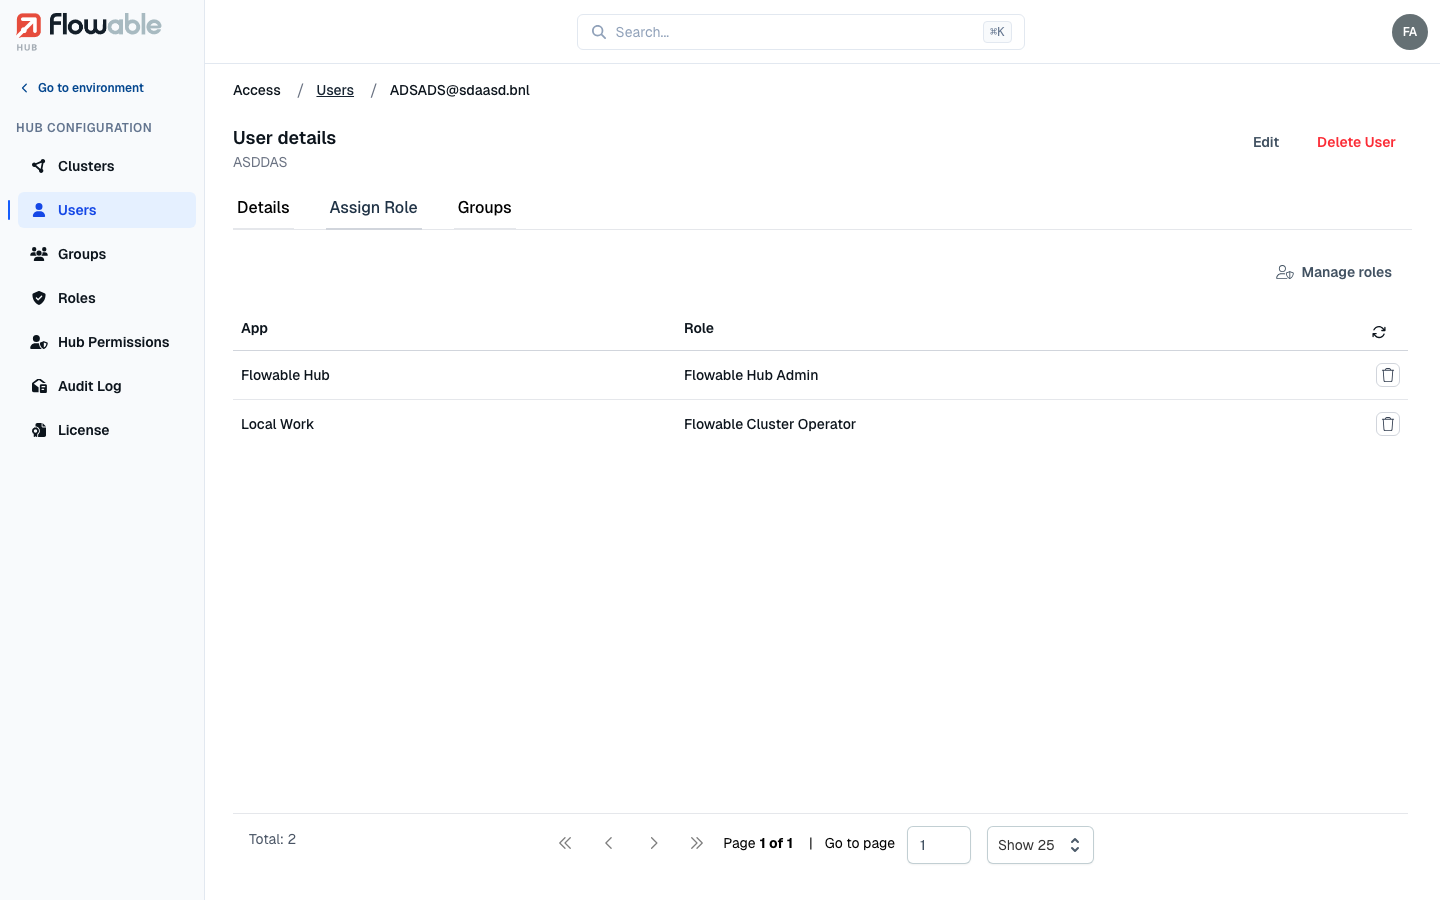Click the Flowable Hub Admin role cell
The height and width of the screenshot is (900, 1440).
click(751, 375)
